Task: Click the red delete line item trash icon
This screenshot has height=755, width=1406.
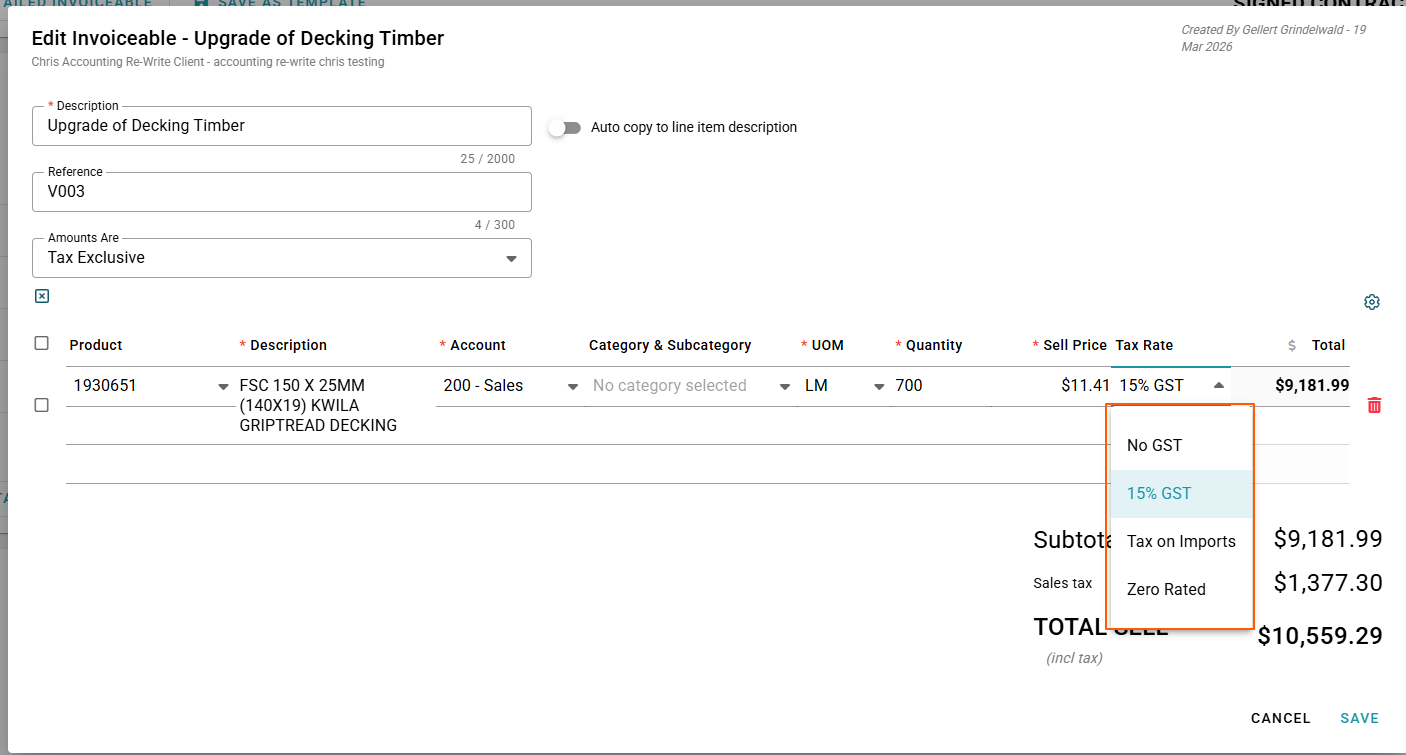Action: (x=1374, y=405)
